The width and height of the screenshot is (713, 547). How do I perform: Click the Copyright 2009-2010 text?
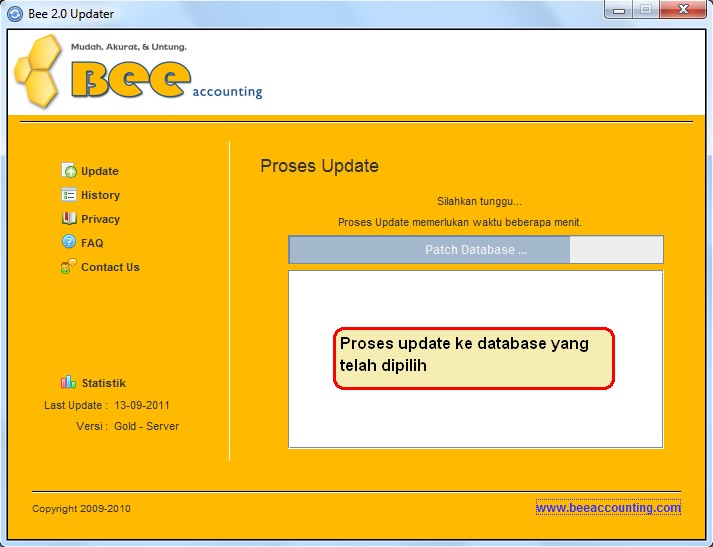coord(81,508)
